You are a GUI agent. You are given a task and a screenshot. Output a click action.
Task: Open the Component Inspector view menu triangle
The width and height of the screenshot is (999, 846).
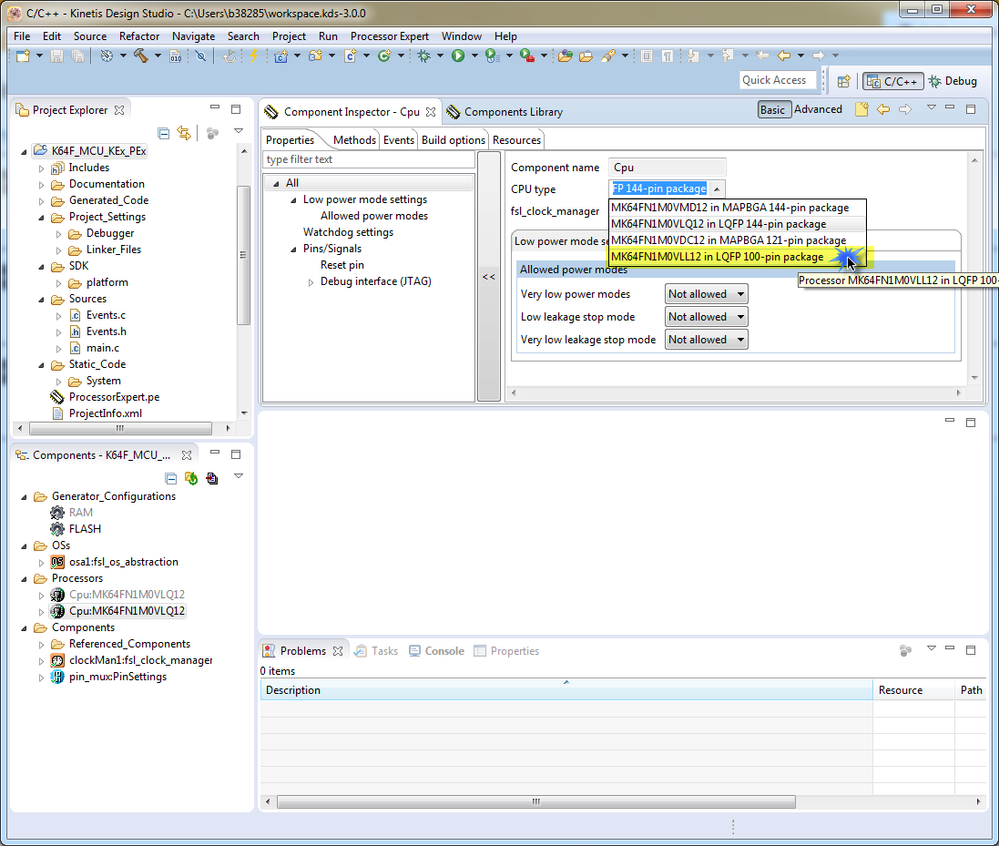(931, 108)
